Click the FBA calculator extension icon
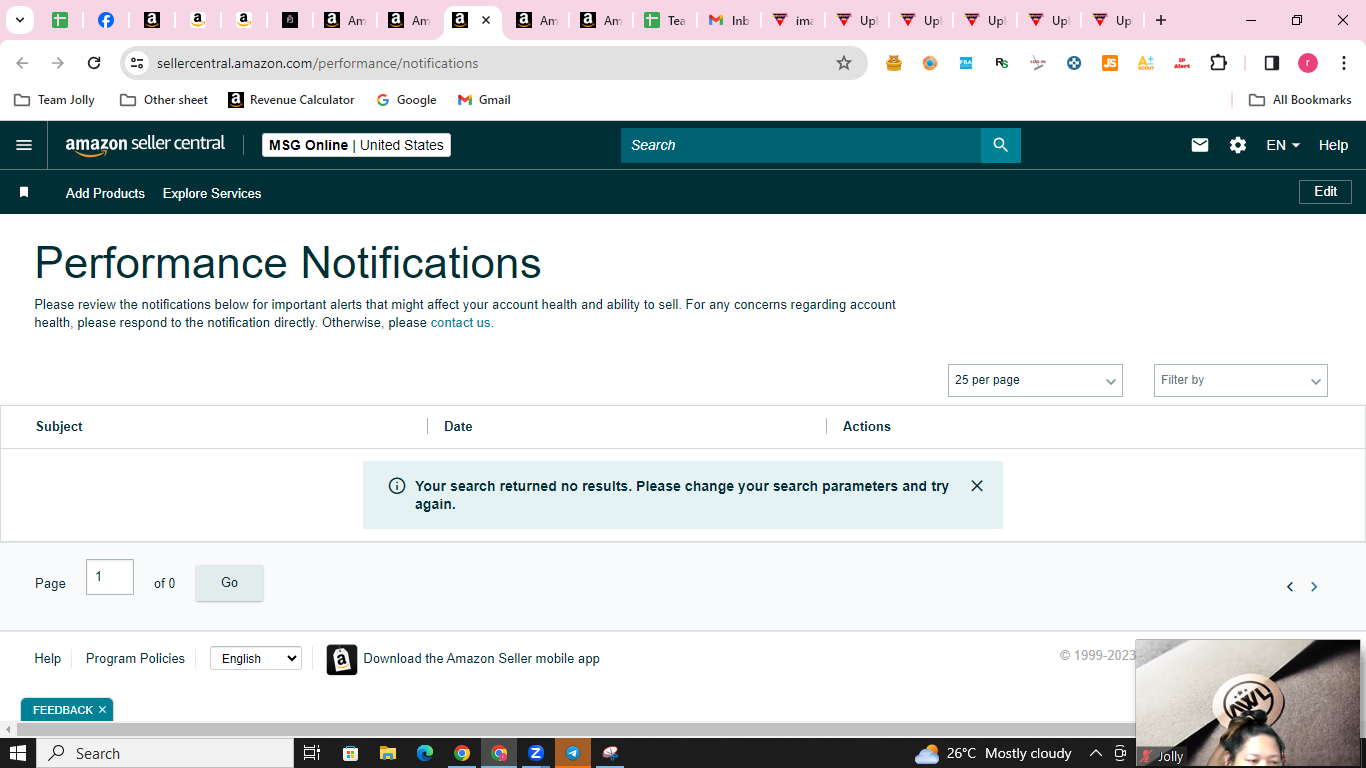1366x768 pixels. 966,63
